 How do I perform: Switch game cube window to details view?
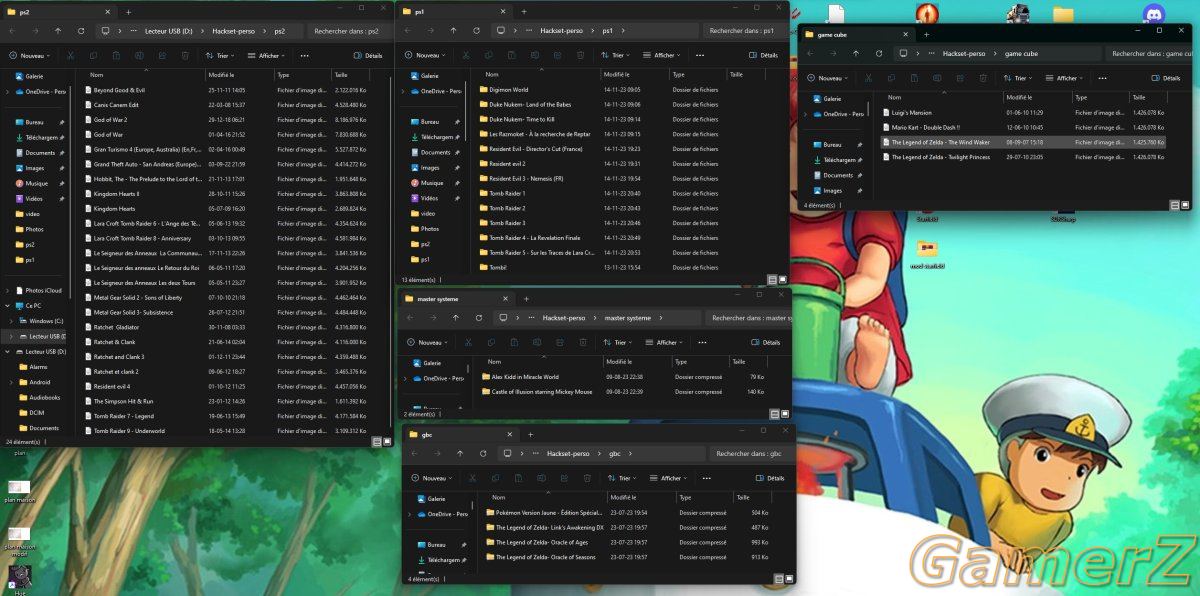pyautogui.click(x=1175, y=204)
